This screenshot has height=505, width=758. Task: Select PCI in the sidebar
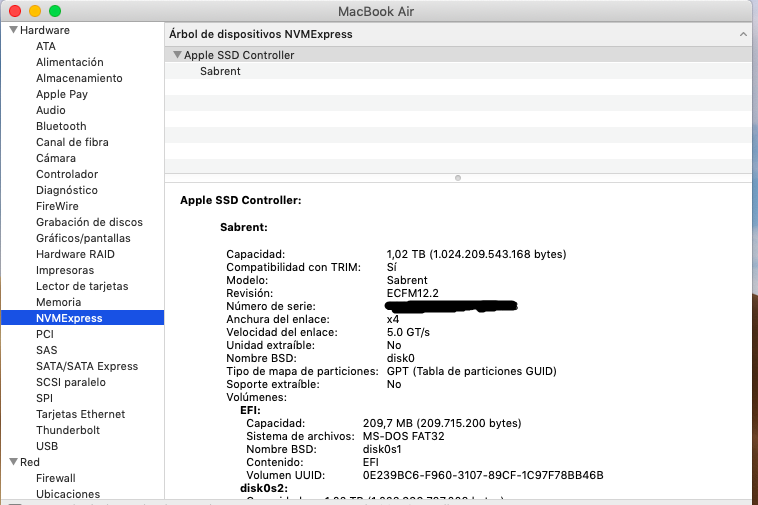tap(45, 334)
